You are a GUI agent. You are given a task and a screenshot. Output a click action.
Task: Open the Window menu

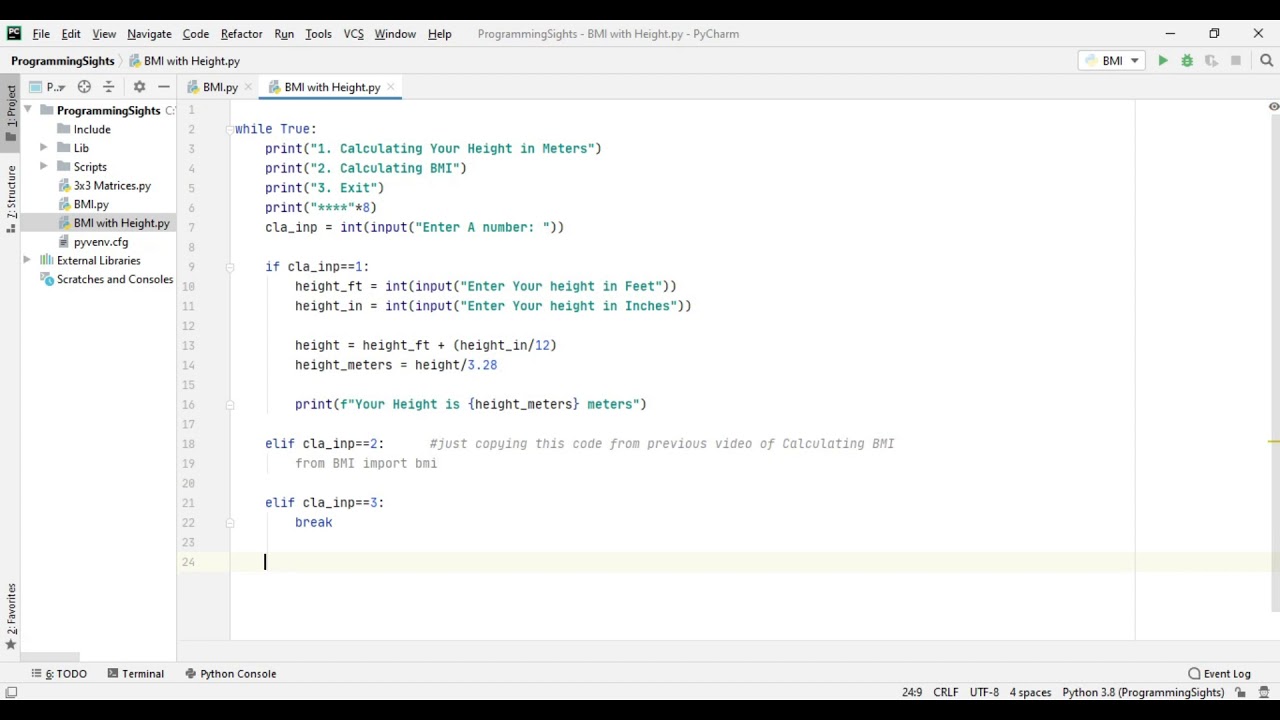(x=395, y=34)
